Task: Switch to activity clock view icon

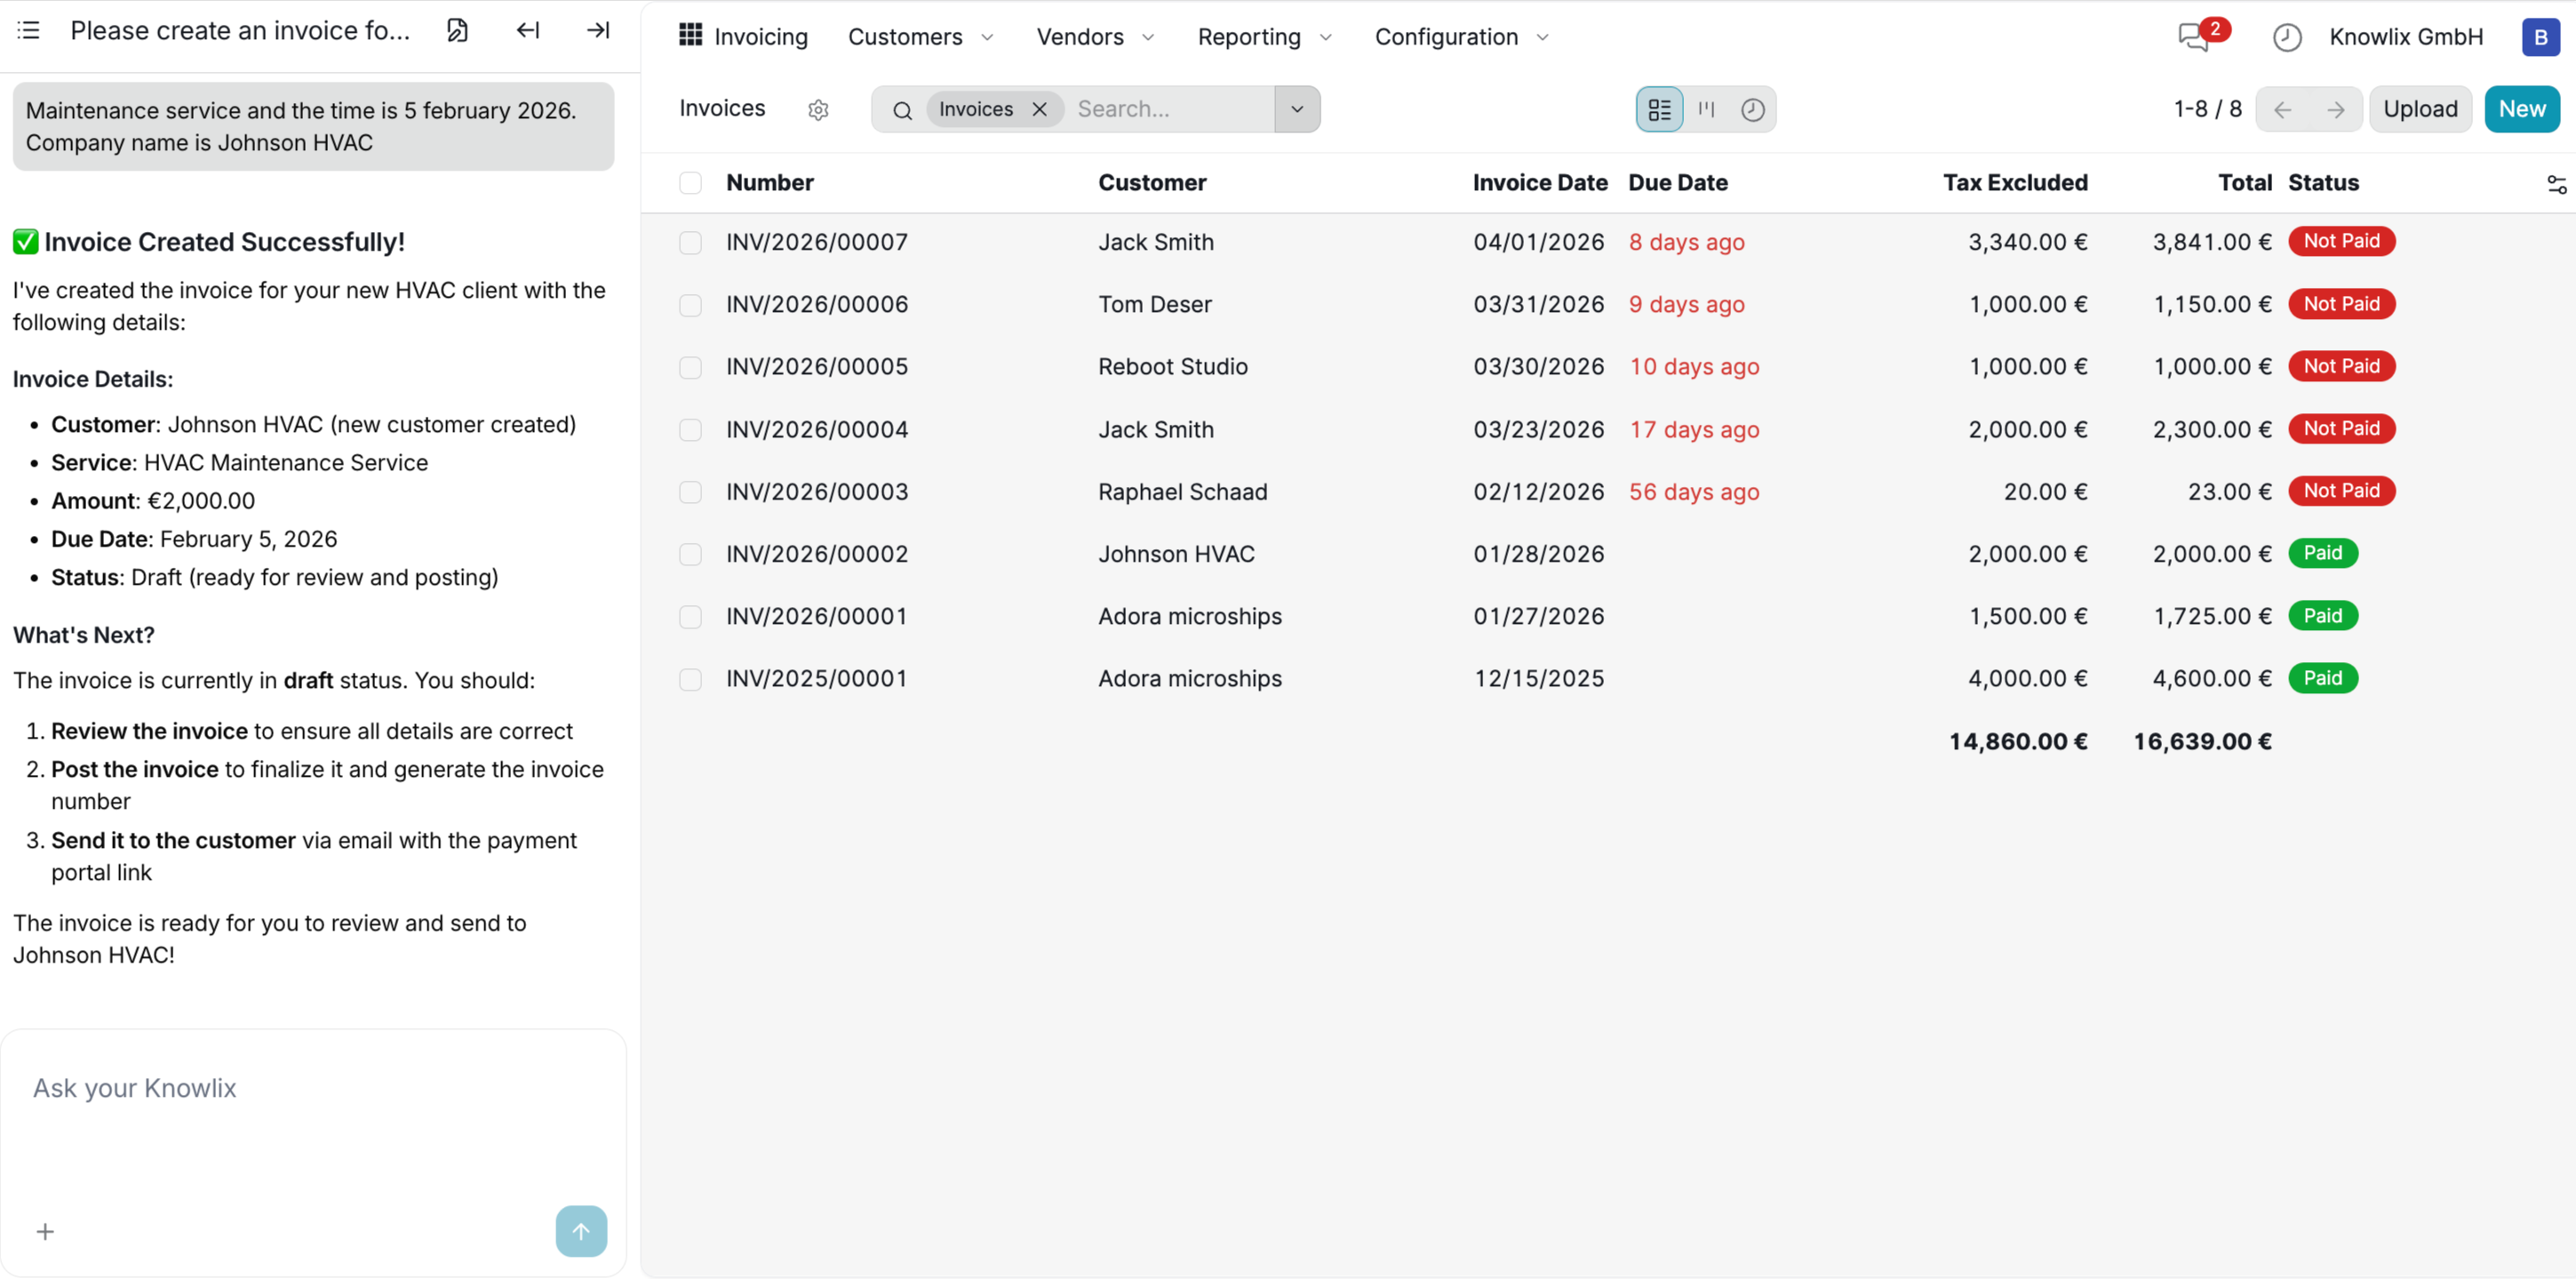Action: (x=1752, y=109)
